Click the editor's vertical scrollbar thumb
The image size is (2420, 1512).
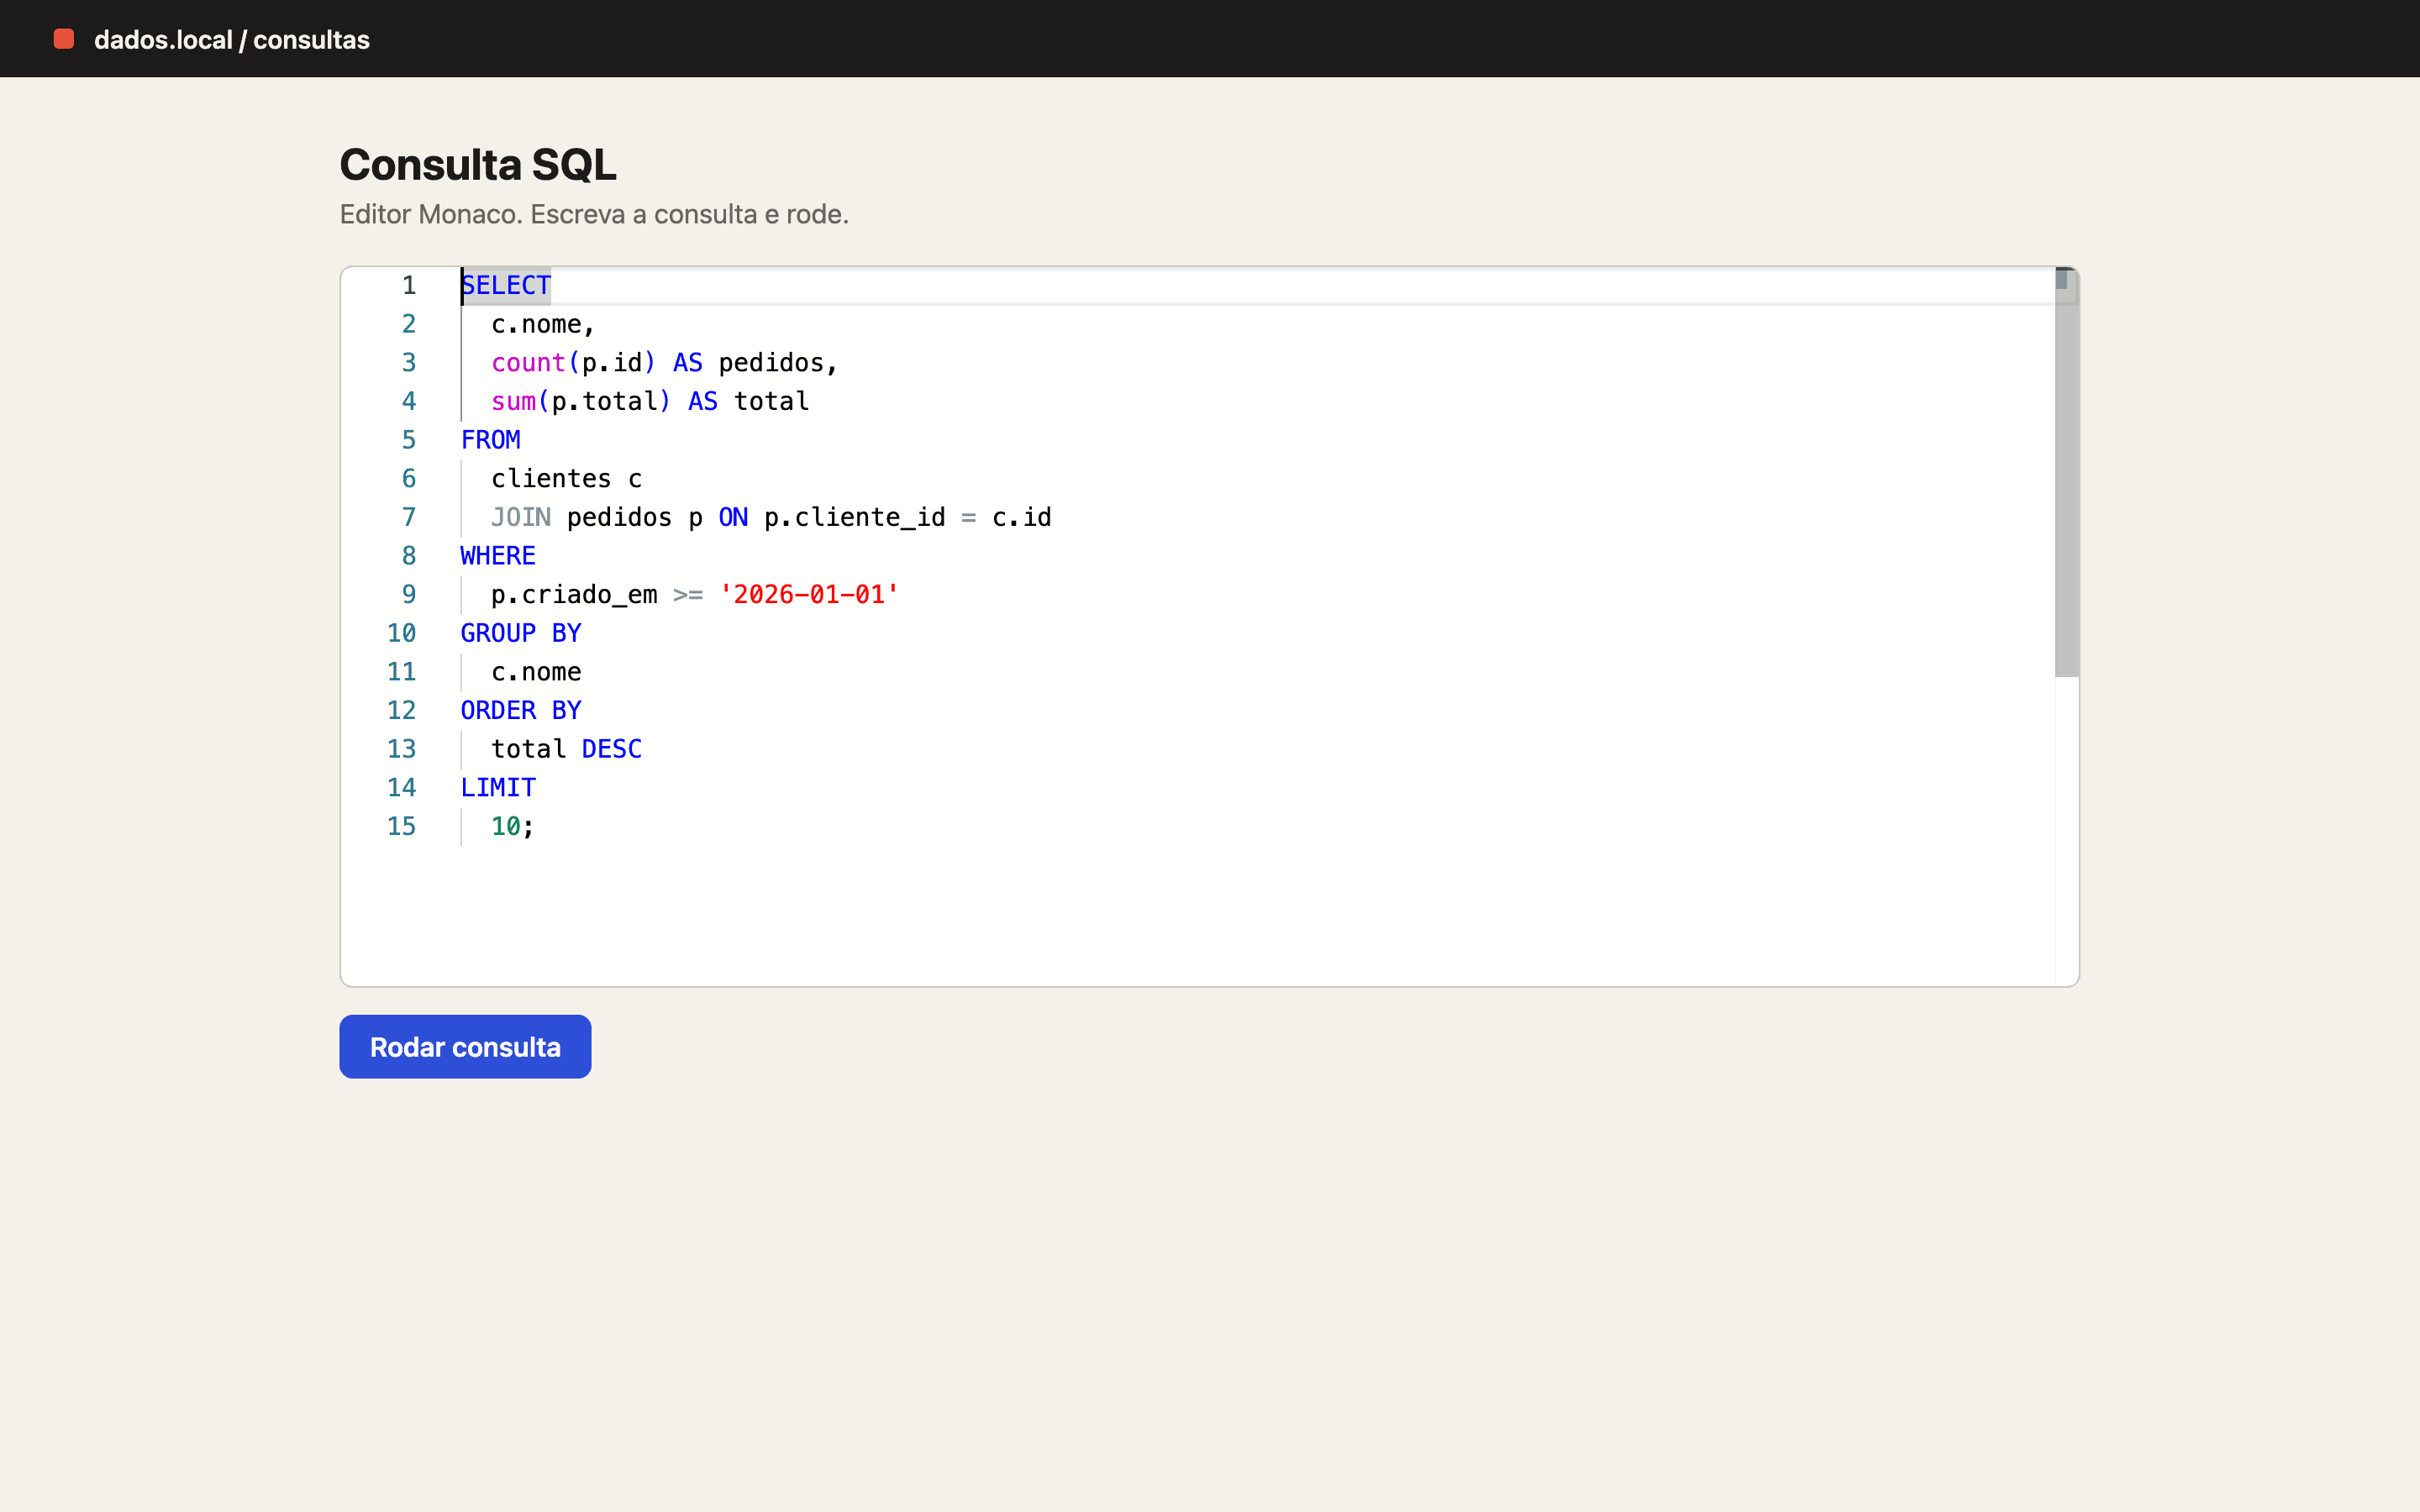point(2066,472)
